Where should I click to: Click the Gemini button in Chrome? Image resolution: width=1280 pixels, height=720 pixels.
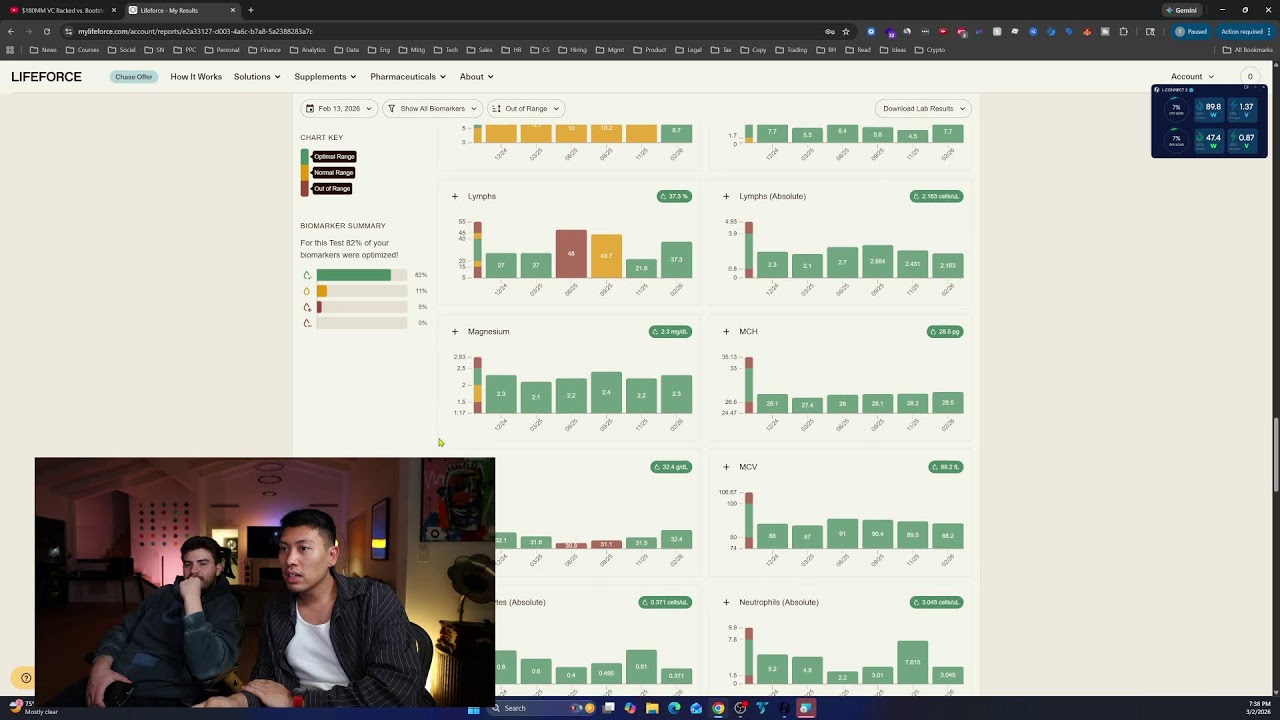click(x=1181, y=10)
